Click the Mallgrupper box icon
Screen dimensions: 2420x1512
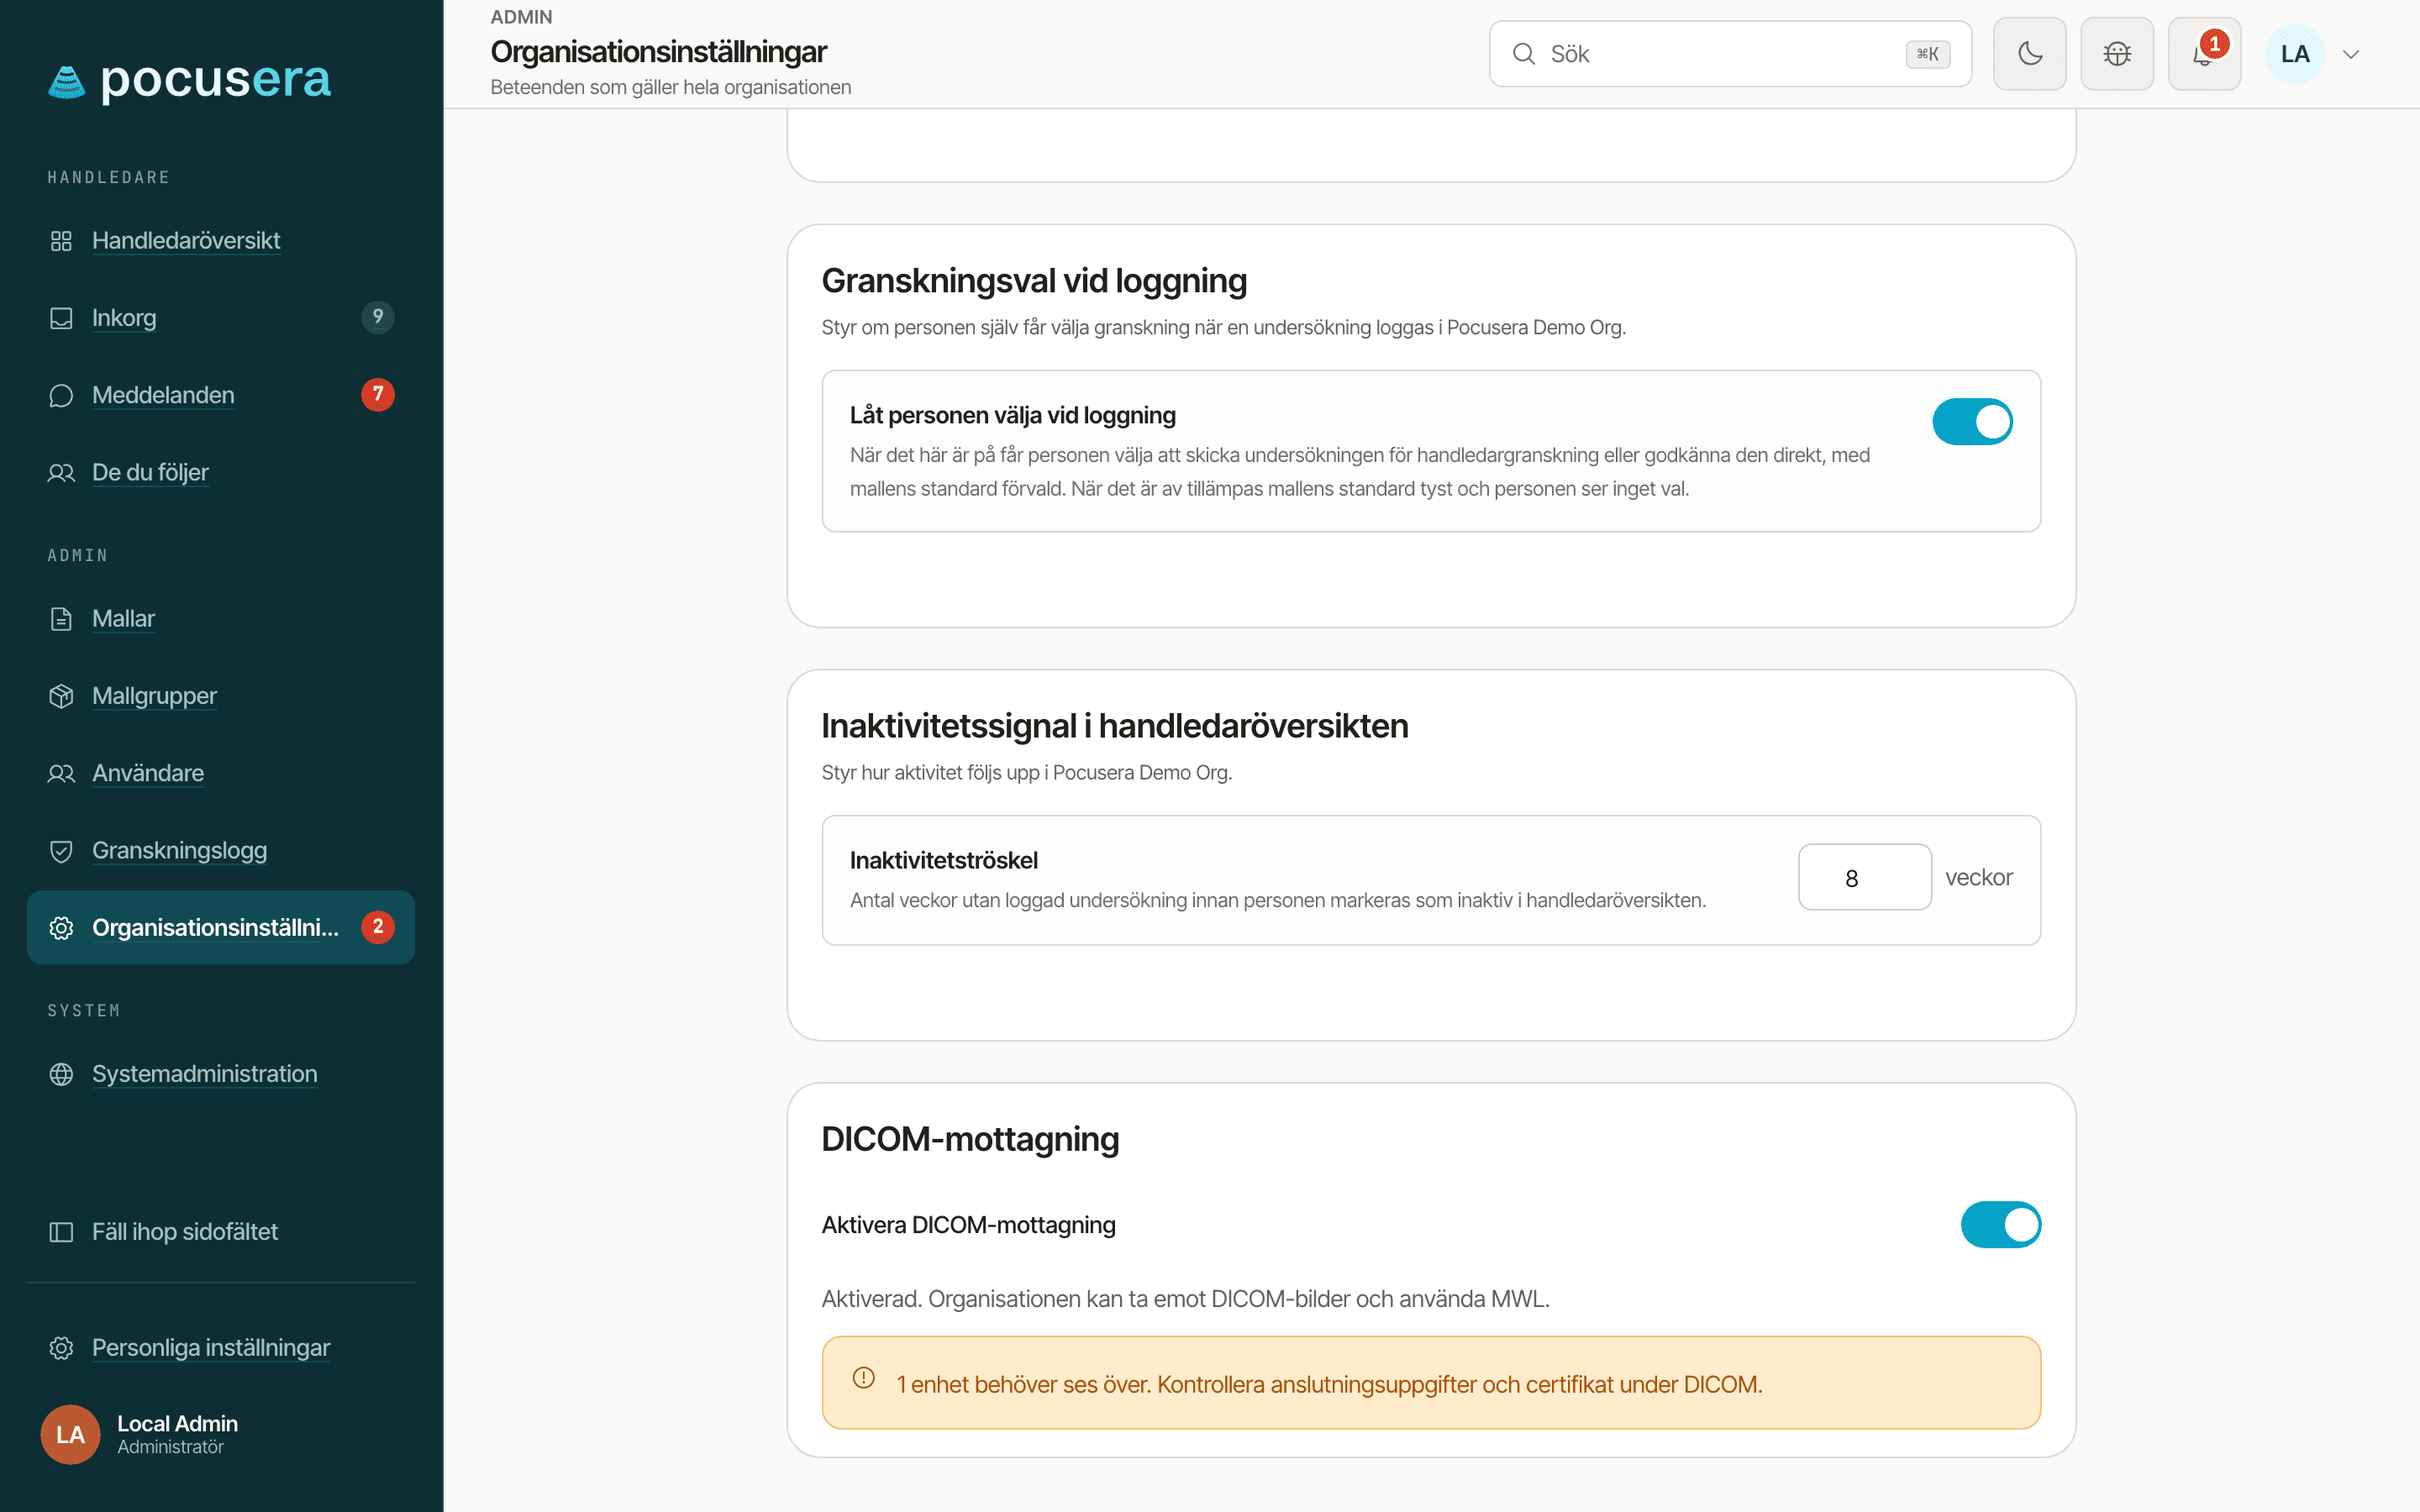pyautogui.click(x=61, y=696)
